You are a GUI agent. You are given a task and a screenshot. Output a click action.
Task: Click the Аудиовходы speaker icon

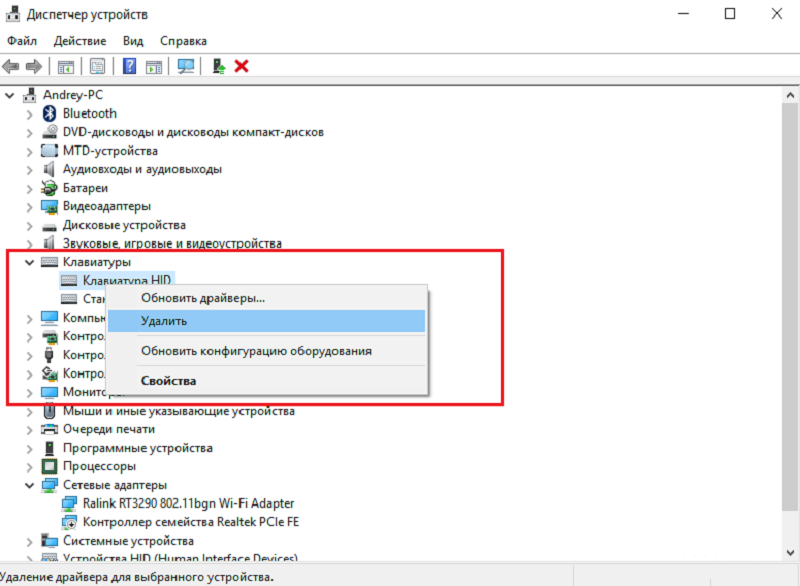click(x=49, y=169)
